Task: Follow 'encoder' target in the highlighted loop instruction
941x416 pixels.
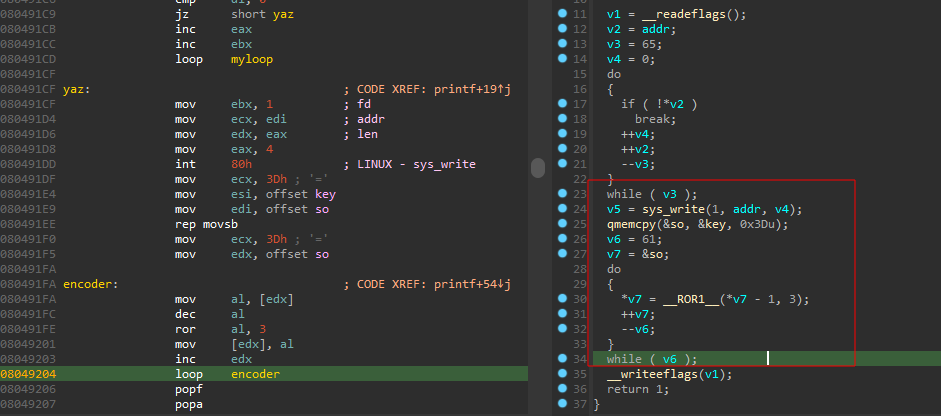Action: coord(255,375)
